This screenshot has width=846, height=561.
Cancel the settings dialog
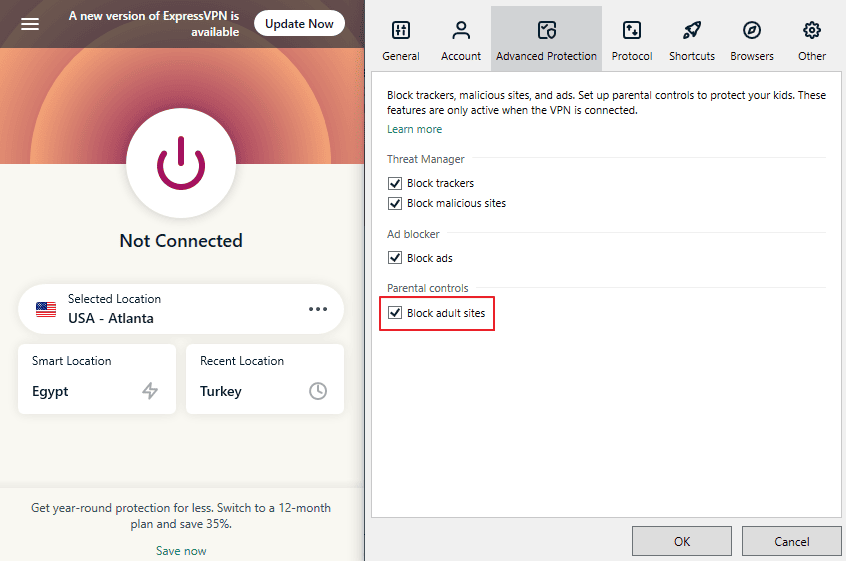coord(792,541)
